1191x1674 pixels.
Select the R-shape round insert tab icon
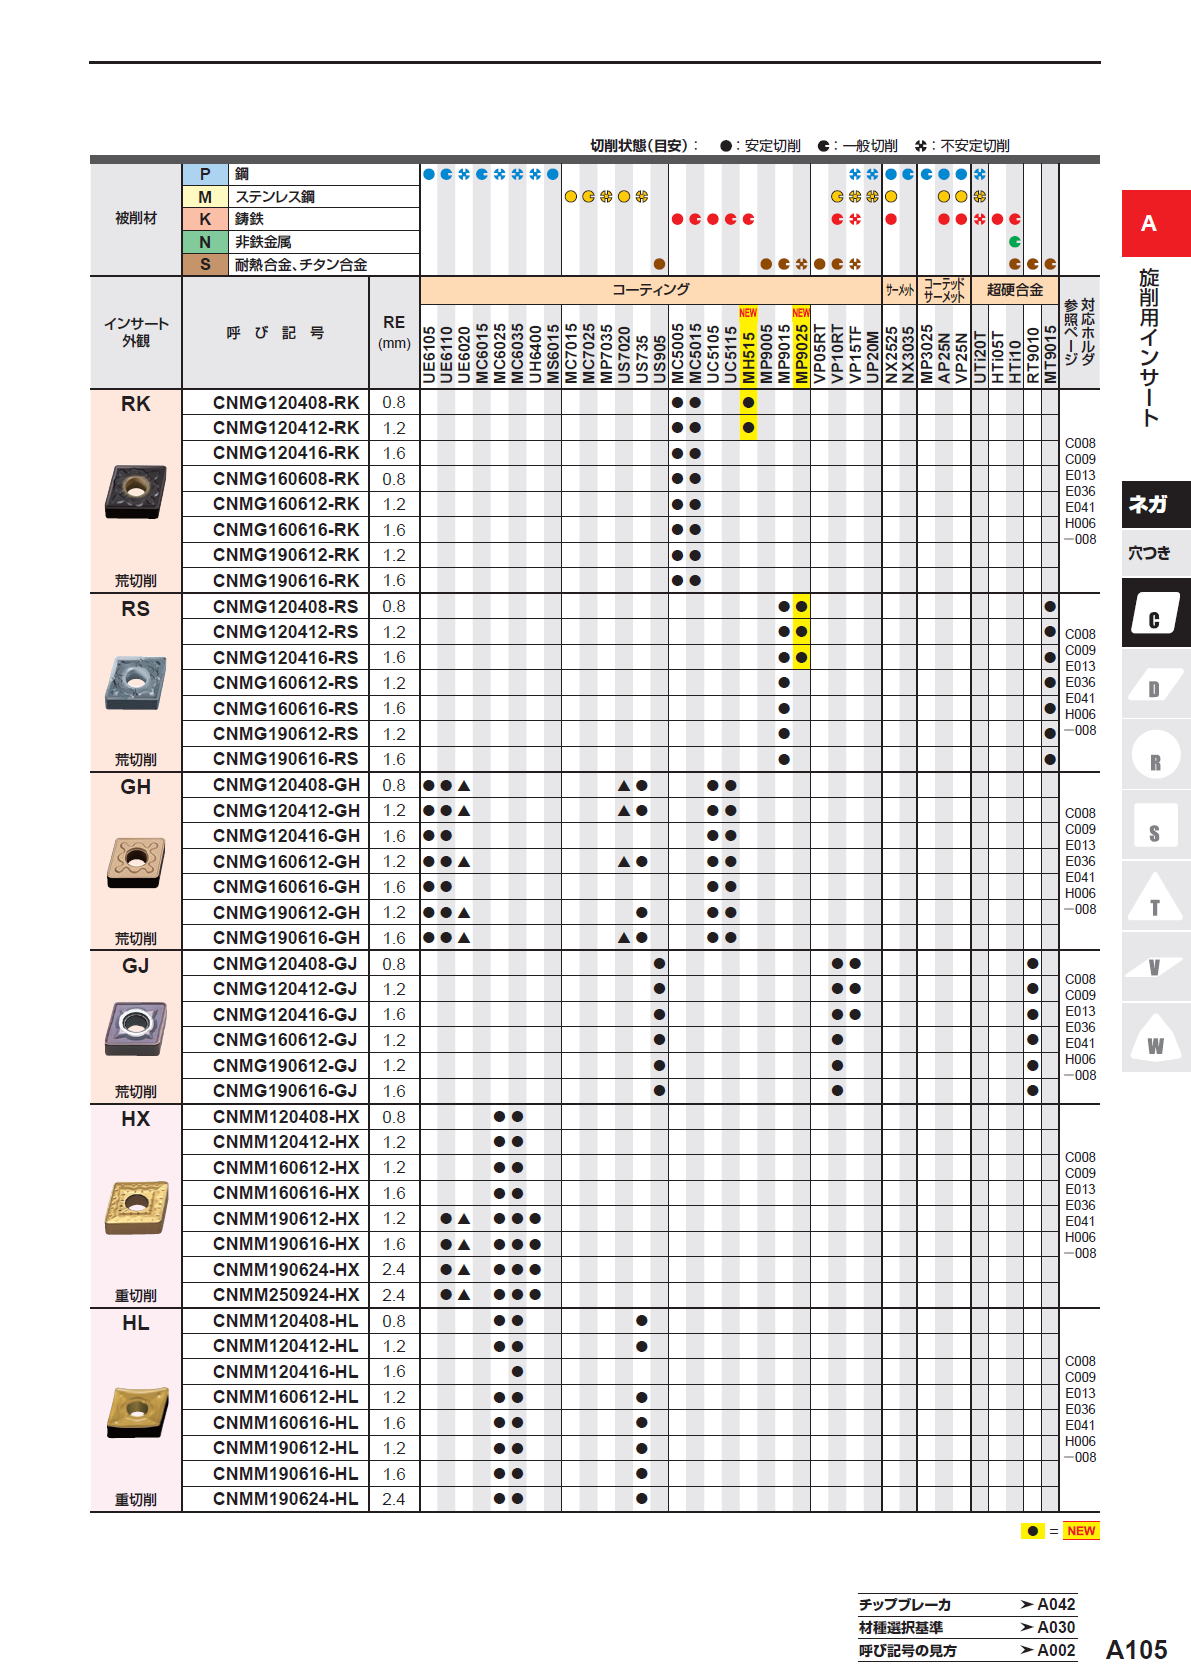pyautogui.click(x=1155, y=756)
